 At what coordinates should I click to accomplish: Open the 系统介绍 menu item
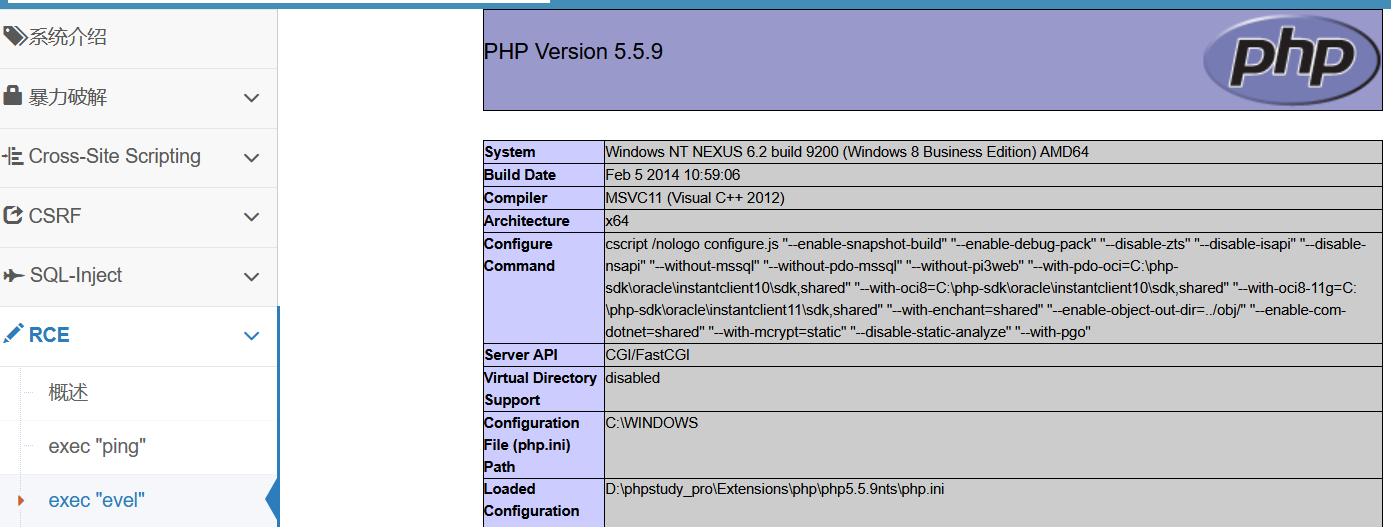click(67, 38)
